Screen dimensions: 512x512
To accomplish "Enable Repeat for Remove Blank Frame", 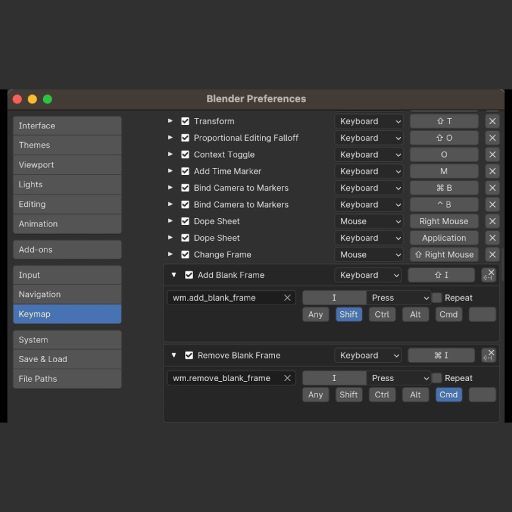I will click(x=436, y=378).
